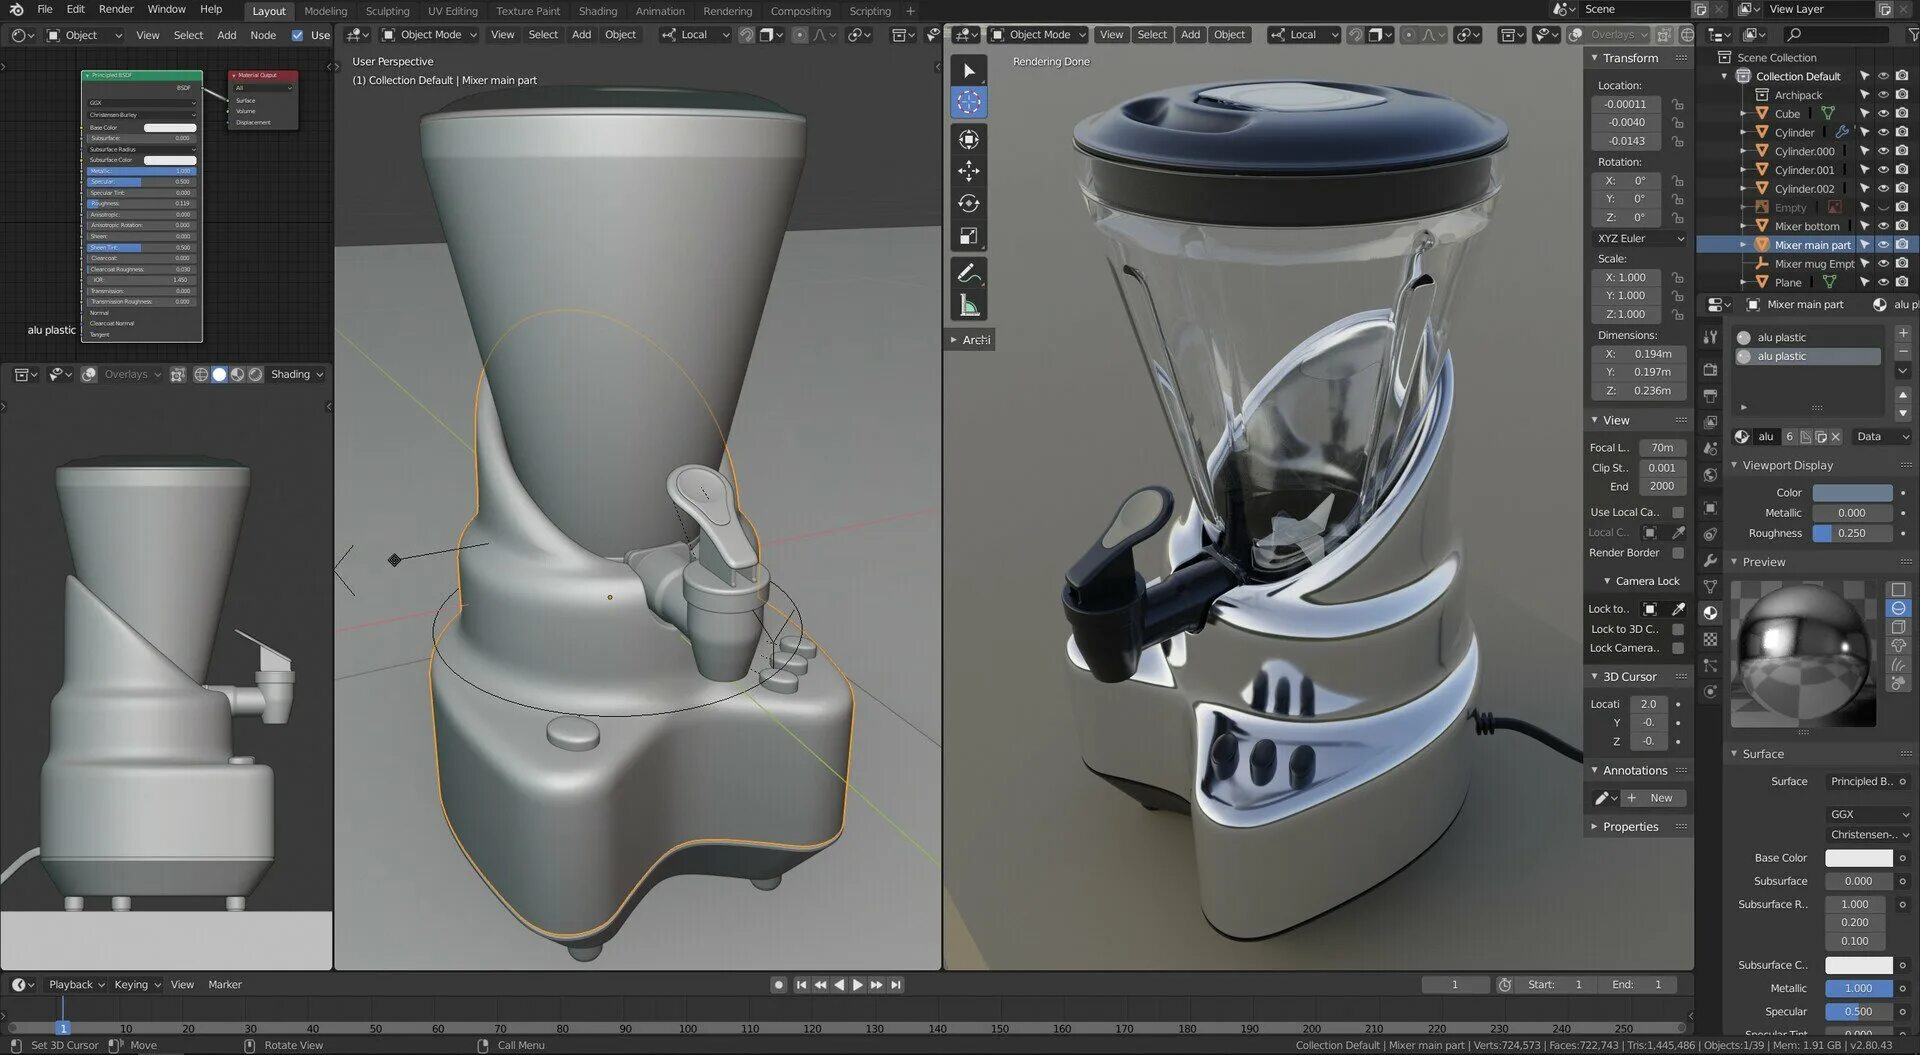This screenshot has height=1055, width=1920.
Task: Collapse the Transform panel
Action: [x=1629, y=59]
